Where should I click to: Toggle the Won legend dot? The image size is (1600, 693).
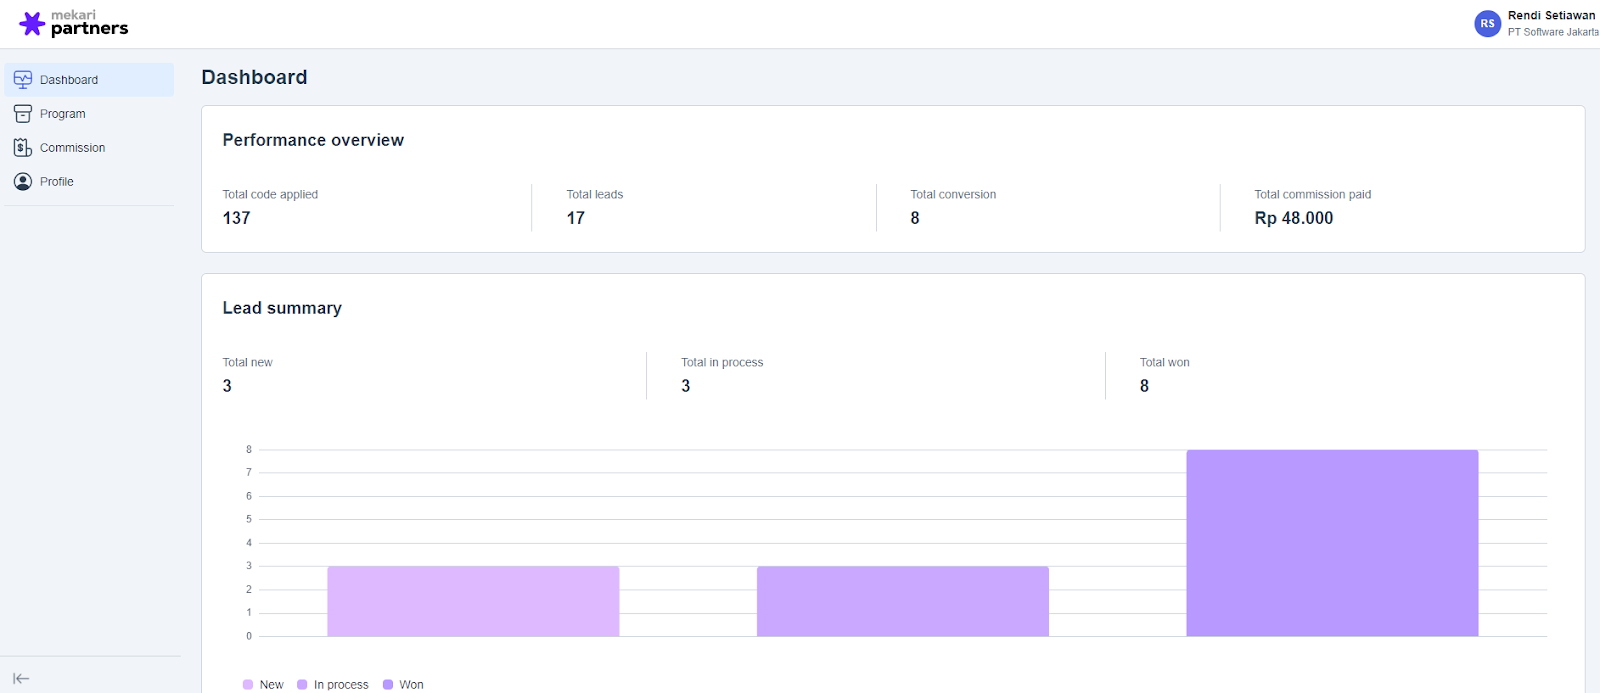388,685
